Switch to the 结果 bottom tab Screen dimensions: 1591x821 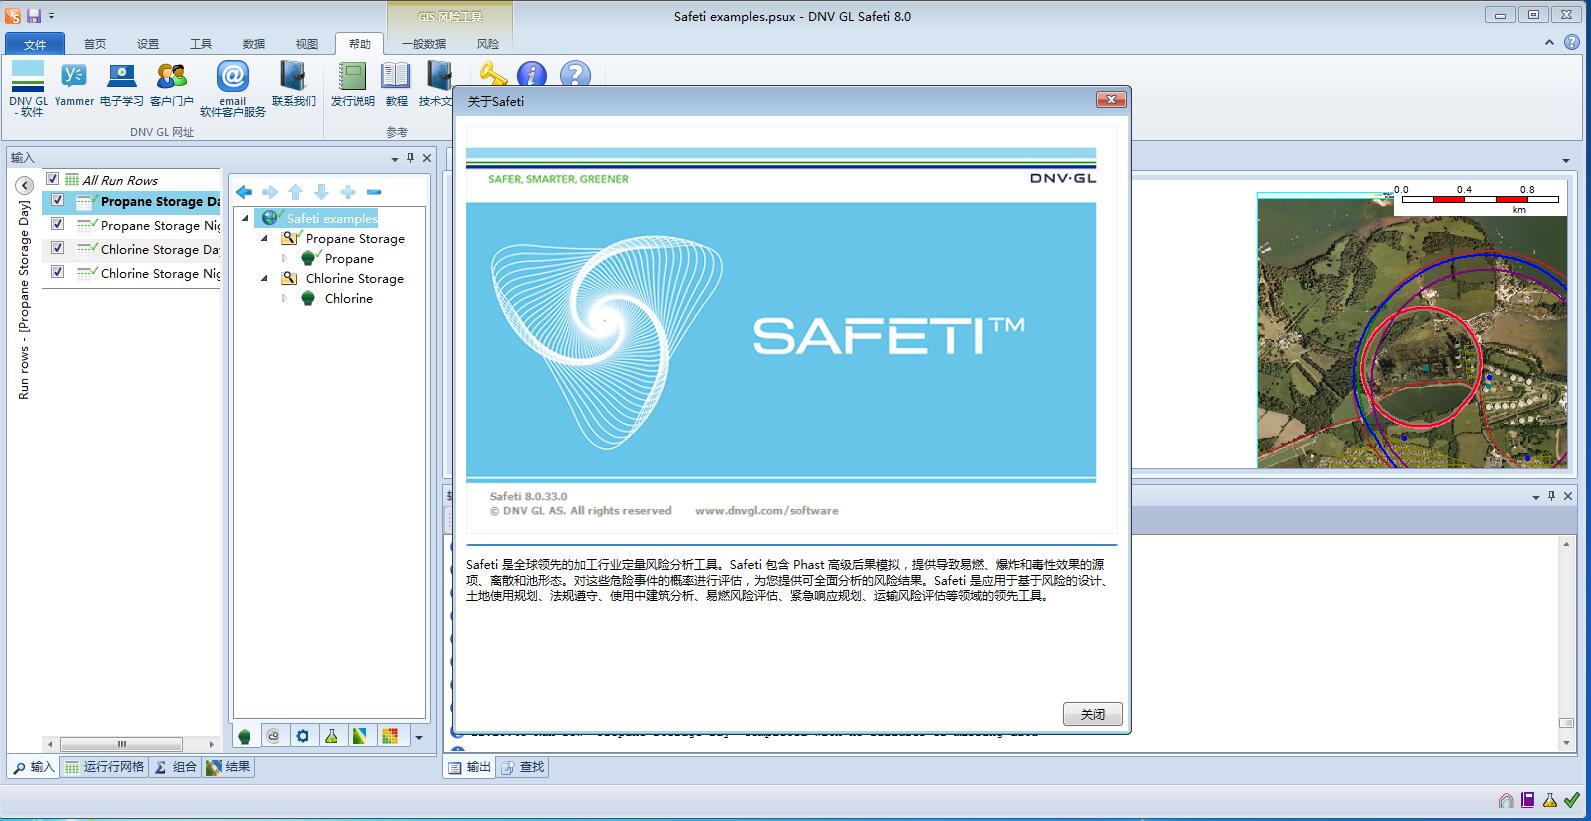(229, 767)
